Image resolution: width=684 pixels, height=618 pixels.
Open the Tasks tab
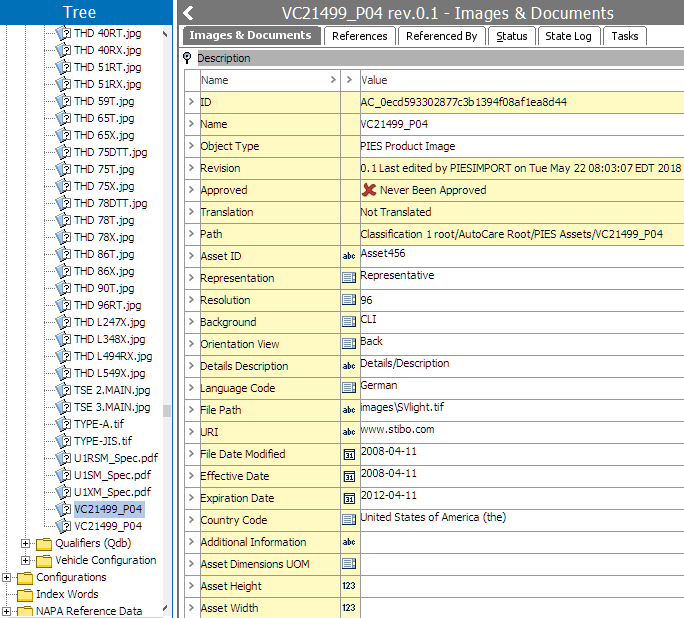[624, 36]
